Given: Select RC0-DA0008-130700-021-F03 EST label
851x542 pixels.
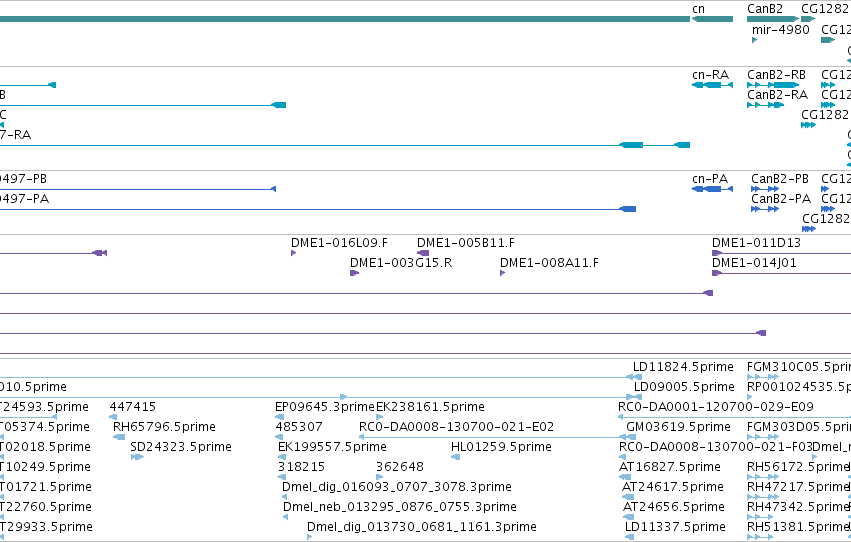Looking at the screenshot, I should (x=715, y=447).
